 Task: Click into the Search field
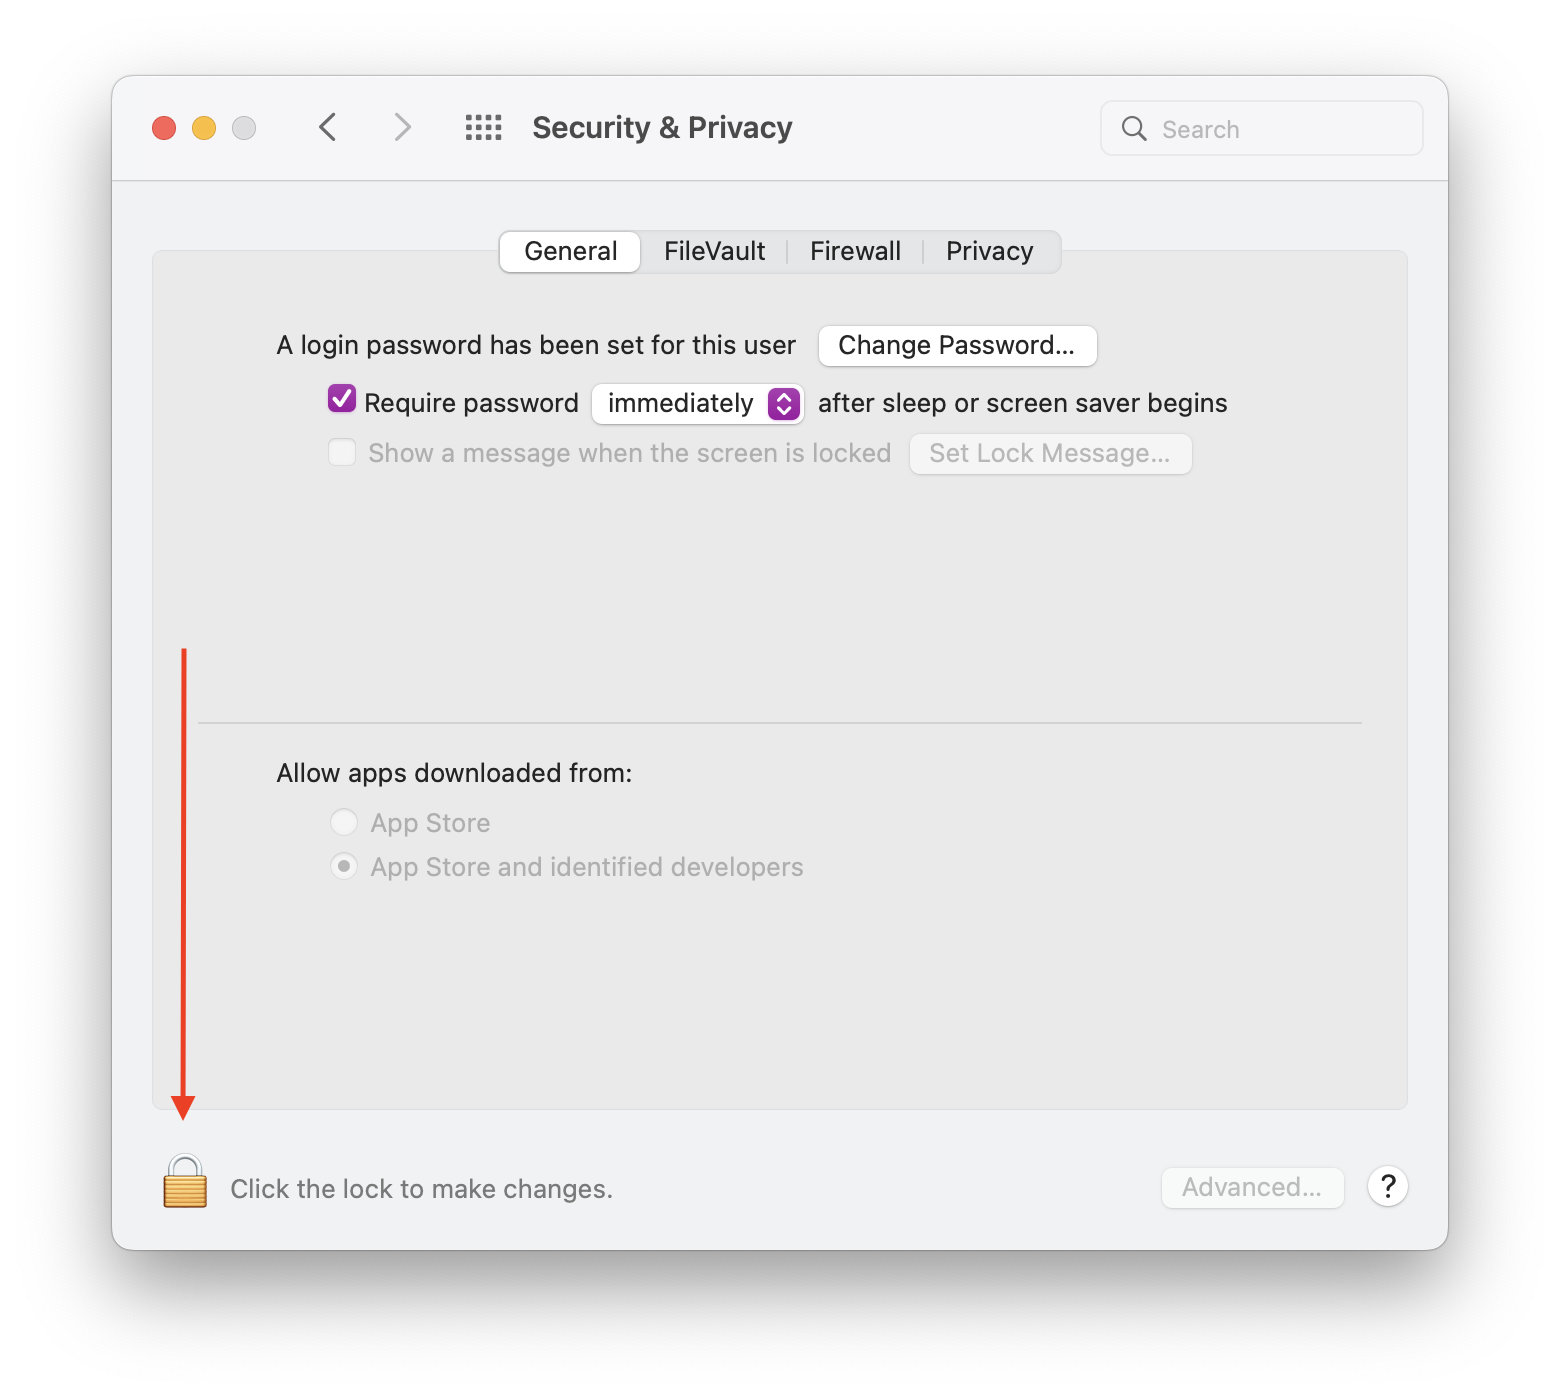1262,128
